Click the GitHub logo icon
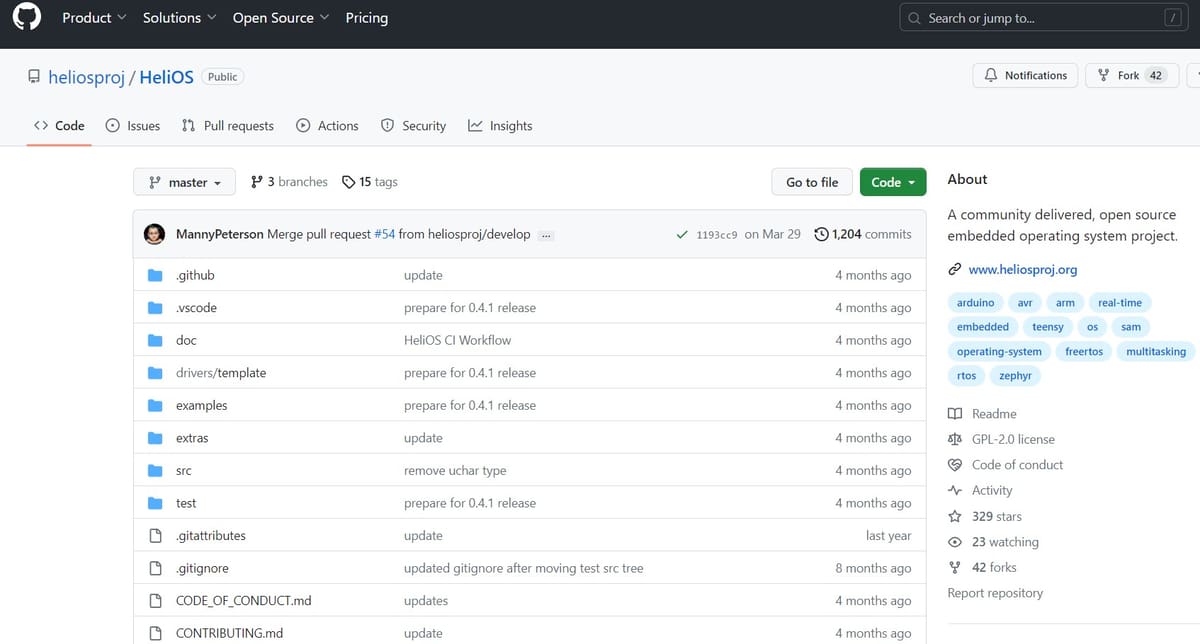 click(x=26, y=18)
